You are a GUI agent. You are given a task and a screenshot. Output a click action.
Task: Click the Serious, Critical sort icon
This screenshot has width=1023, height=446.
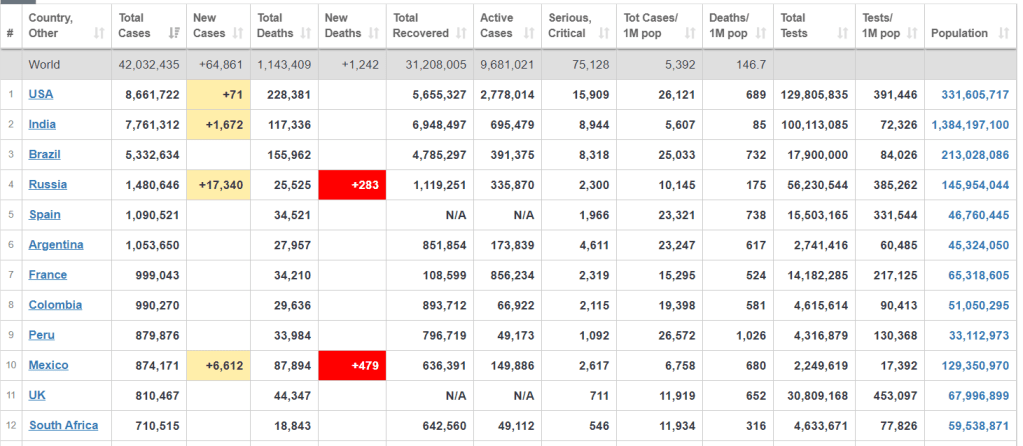pyautogui.click(x=603, y=34)
